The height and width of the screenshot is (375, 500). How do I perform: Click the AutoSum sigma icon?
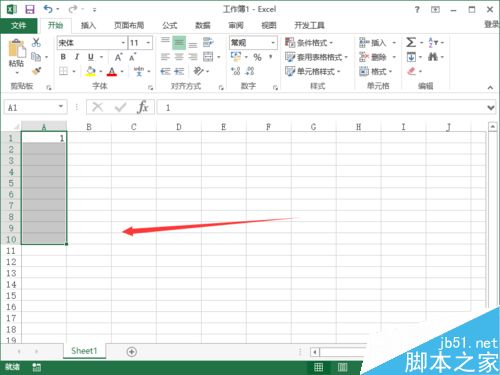point(411,42)
